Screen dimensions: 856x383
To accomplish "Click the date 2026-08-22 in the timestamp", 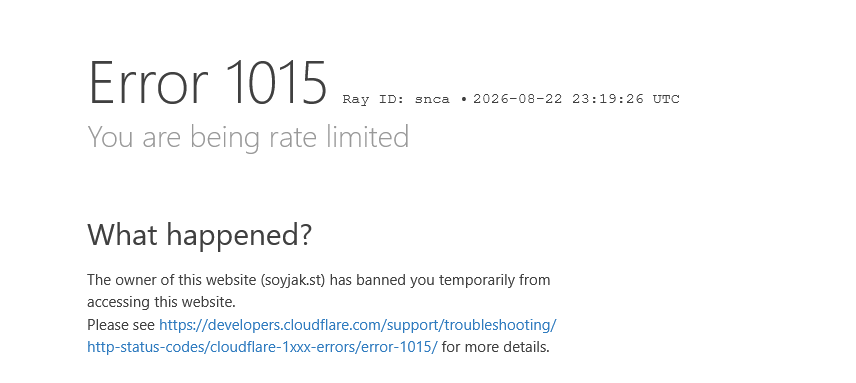I will pos(518,99).
